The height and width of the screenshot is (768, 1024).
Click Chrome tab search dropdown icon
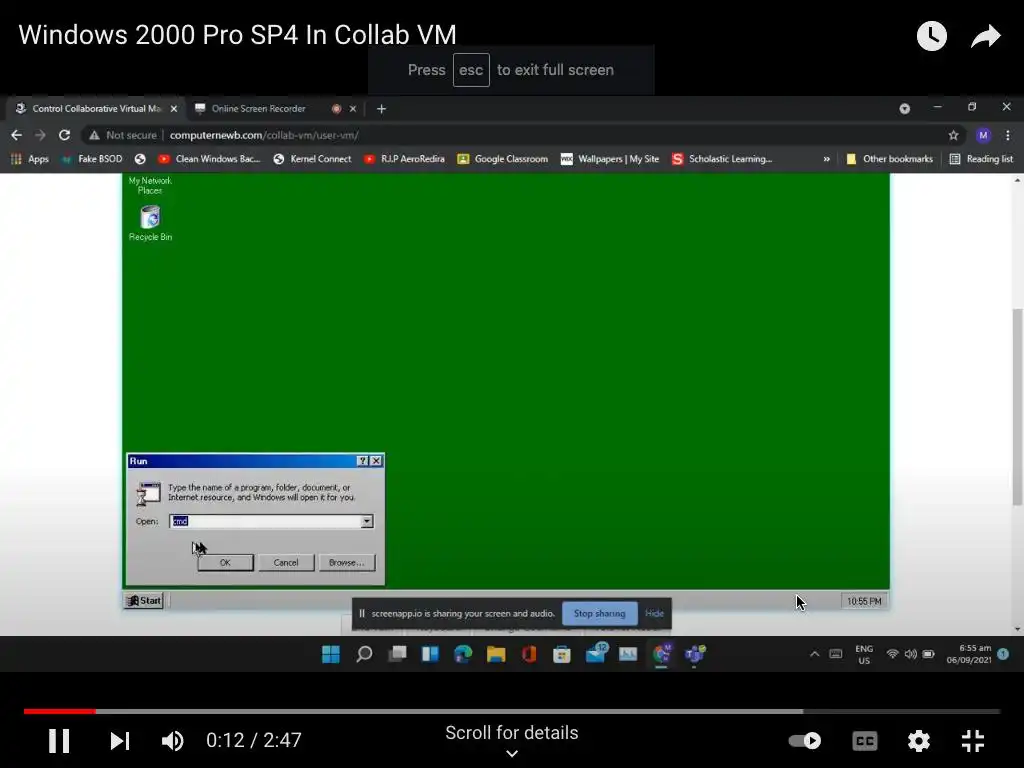(904, 108)
